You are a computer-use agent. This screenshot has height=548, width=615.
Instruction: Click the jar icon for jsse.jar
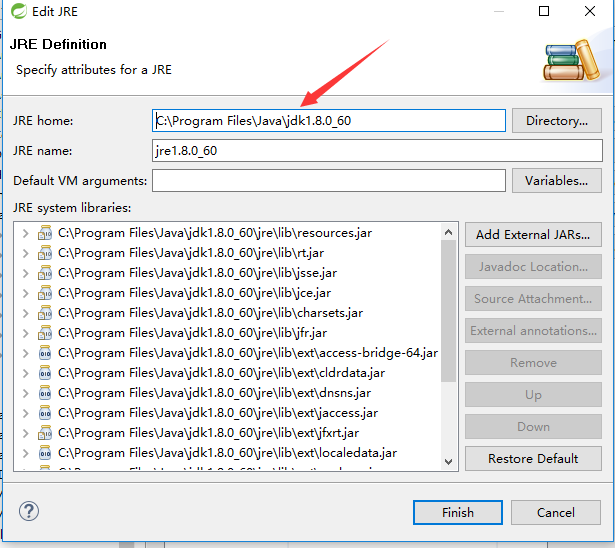pyautogui.click(x=45, y=273)
